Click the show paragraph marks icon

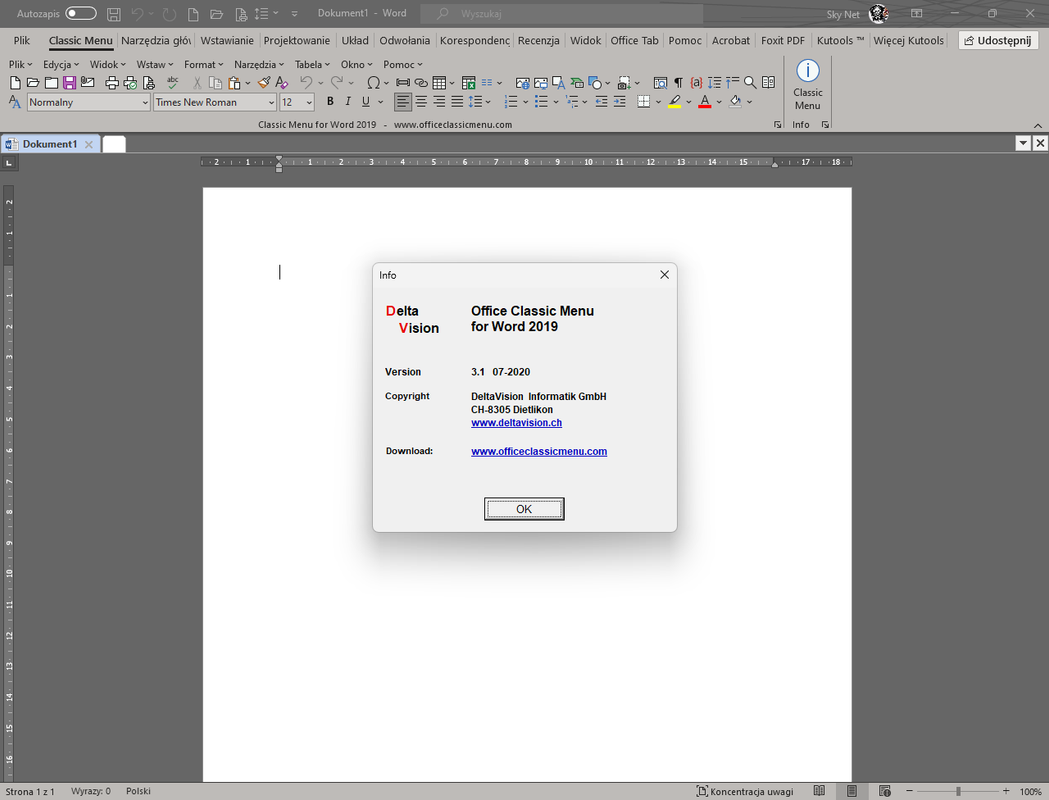coord(678,83)
